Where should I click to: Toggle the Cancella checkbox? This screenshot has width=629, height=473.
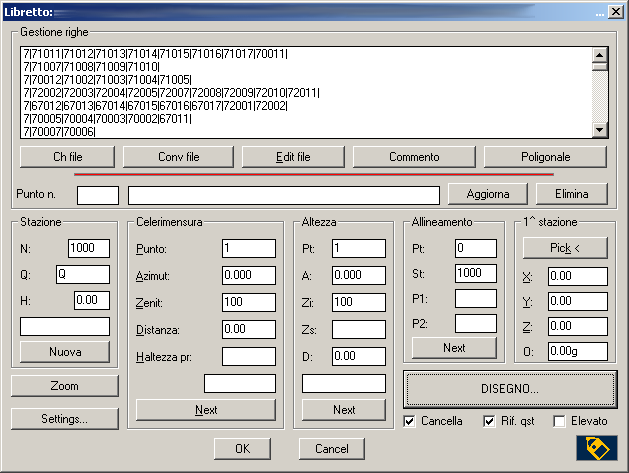click(x=409, y=421)
